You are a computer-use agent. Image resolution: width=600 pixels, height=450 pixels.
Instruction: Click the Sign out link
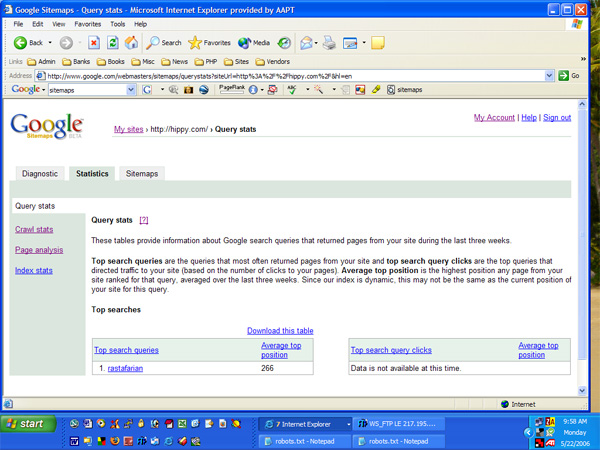557,117
